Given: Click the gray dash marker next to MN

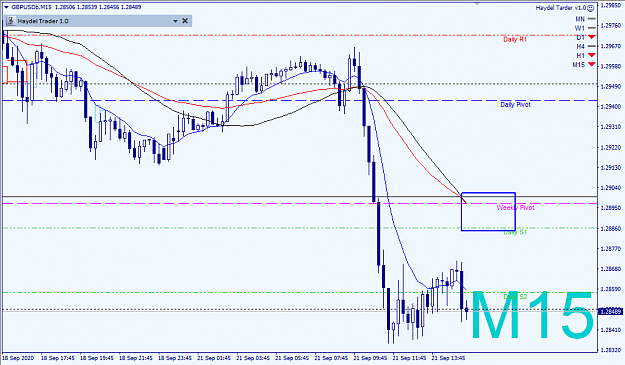Looking at the screenshot, I should [x=592, y=19].
